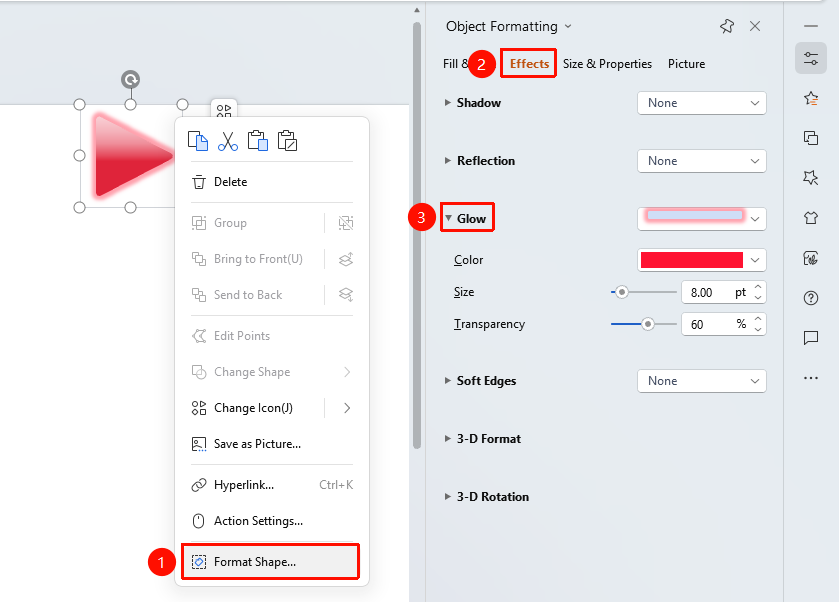Click the Copy icon in the context menu
The height and width of the screenshot is (602, 839).
point(198,141)
